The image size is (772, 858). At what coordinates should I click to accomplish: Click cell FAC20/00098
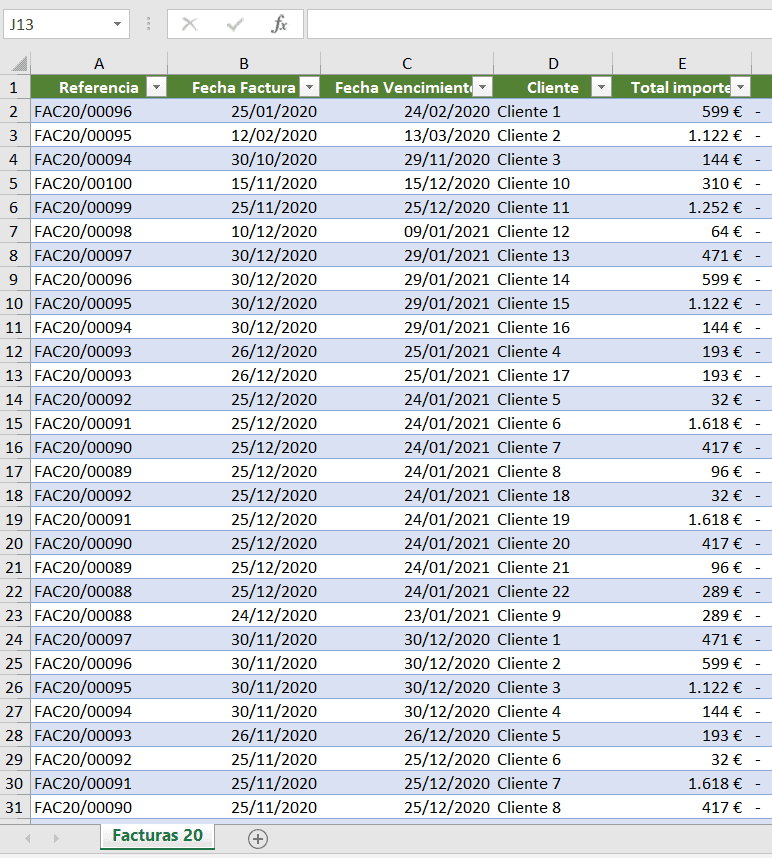99,231
